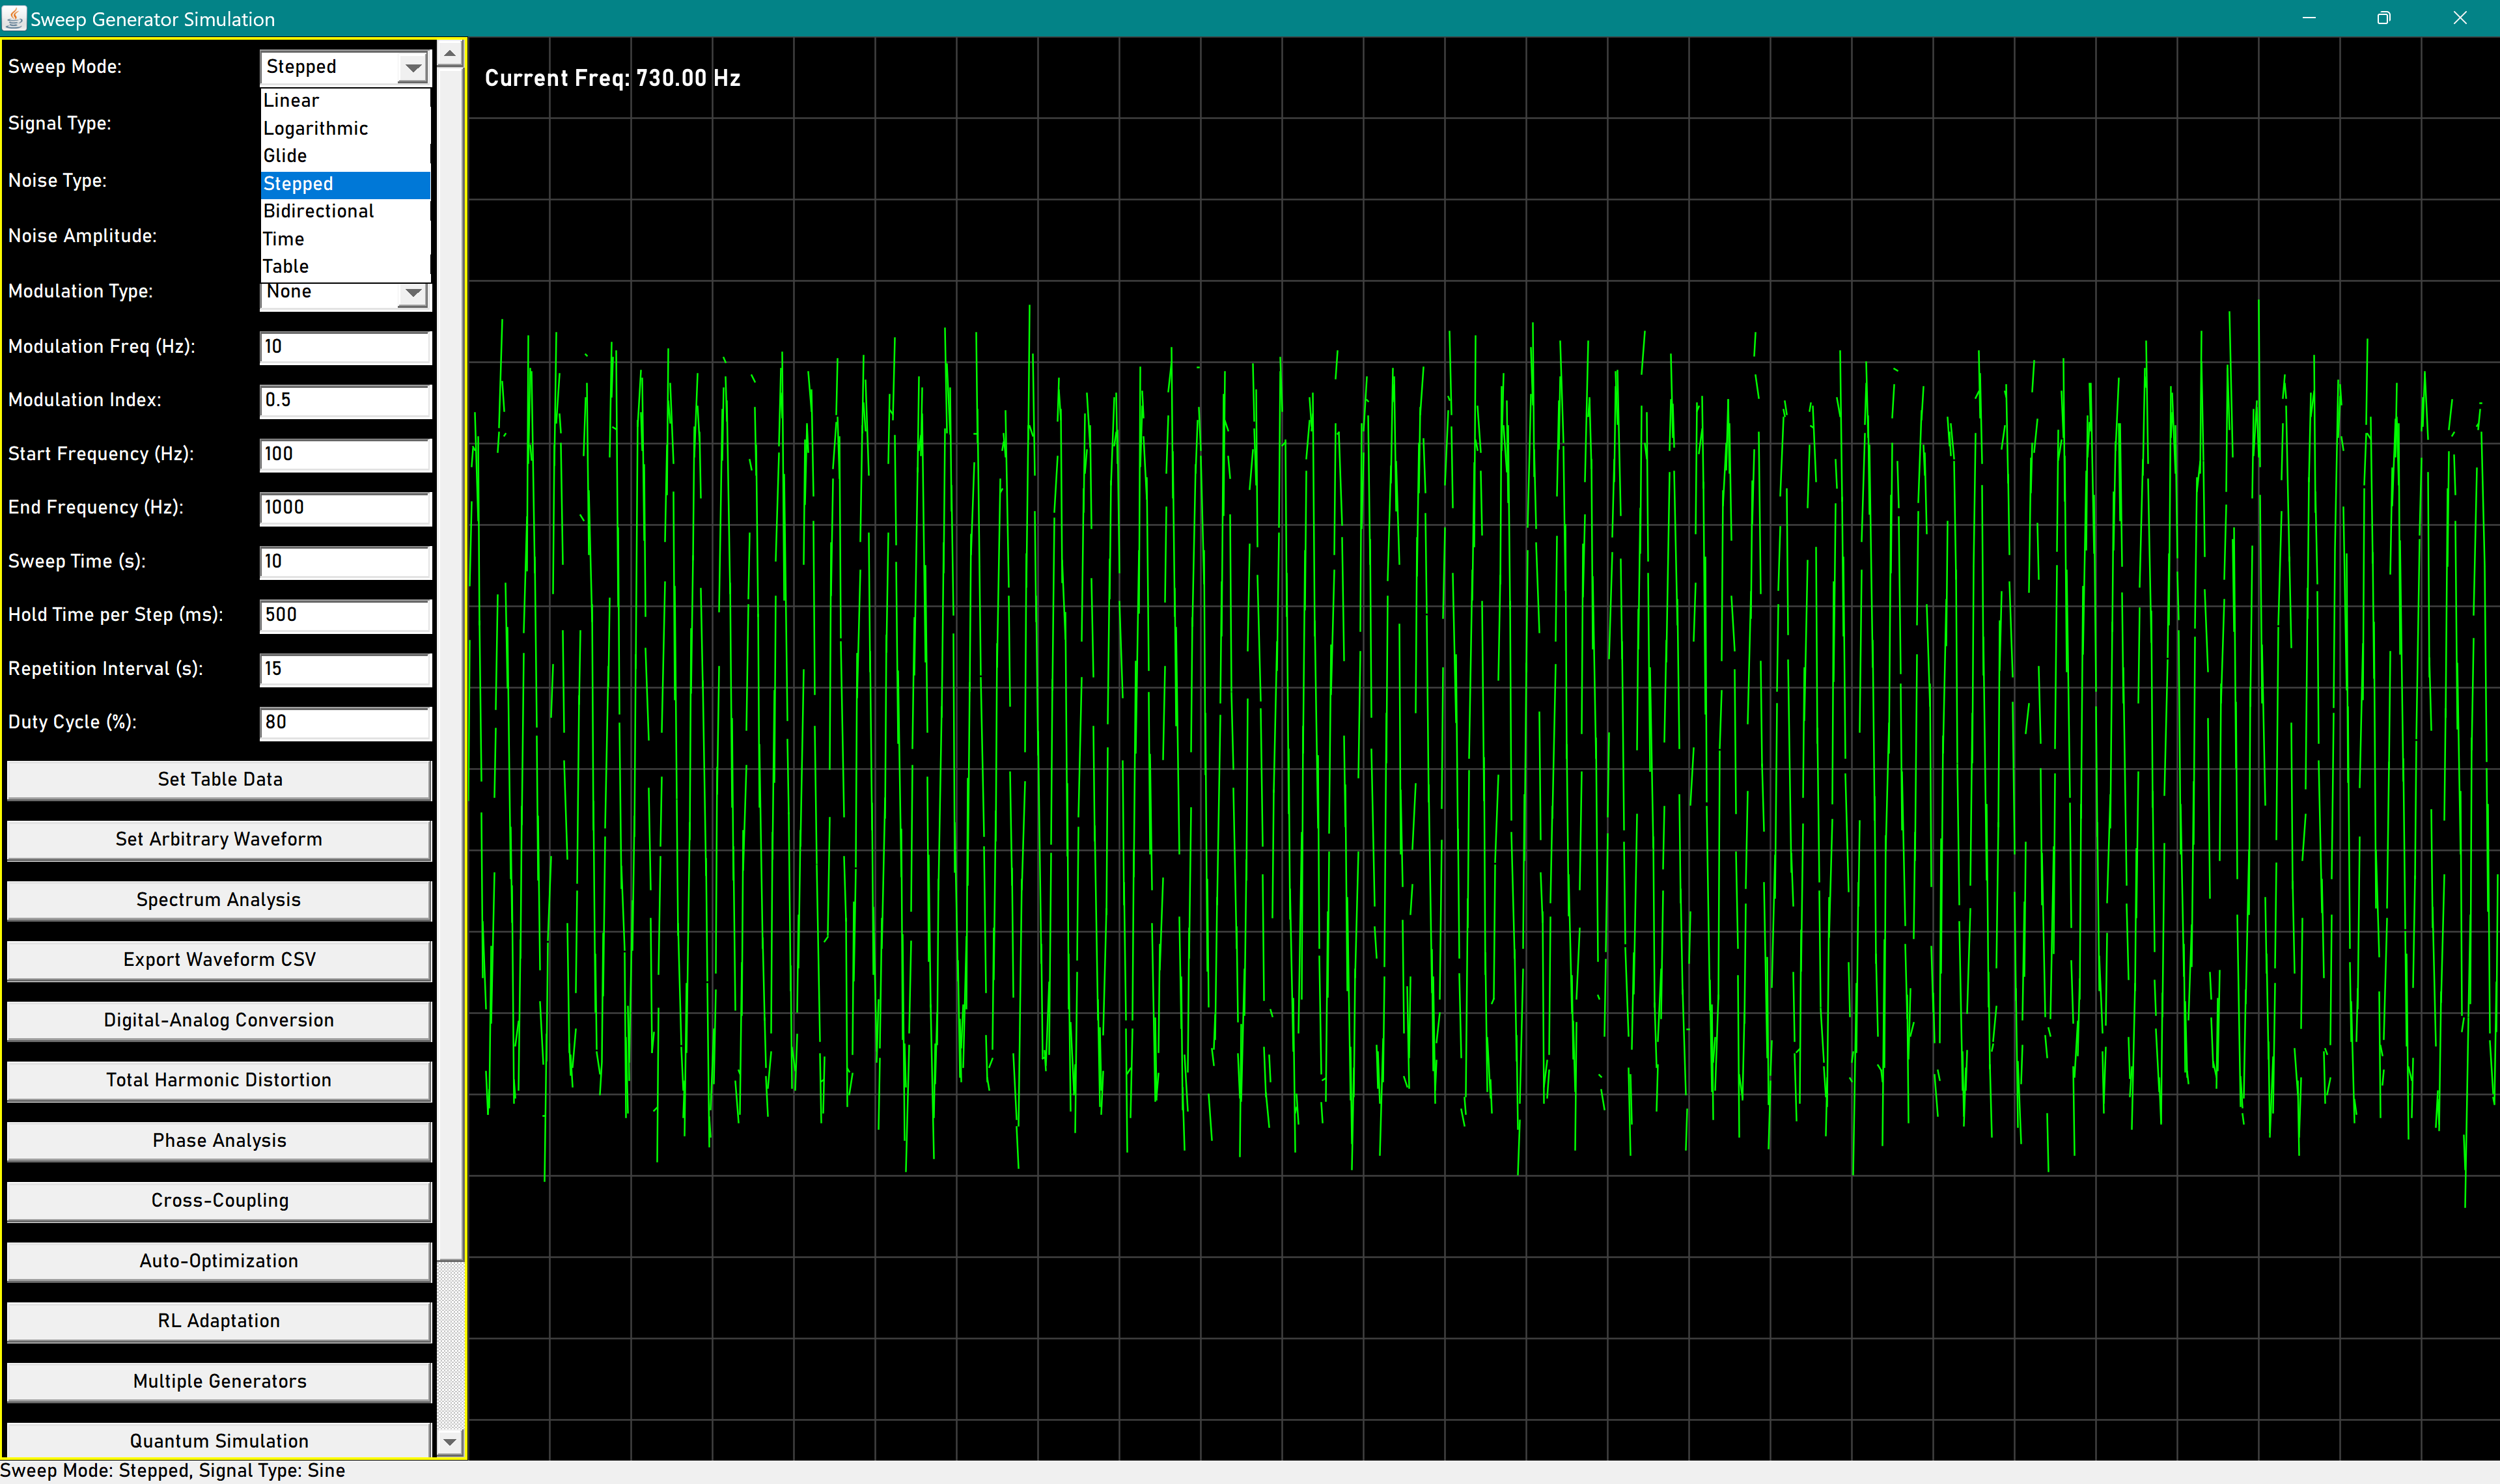Focus the Hold Time per Step field

click(x=345, y=615)
